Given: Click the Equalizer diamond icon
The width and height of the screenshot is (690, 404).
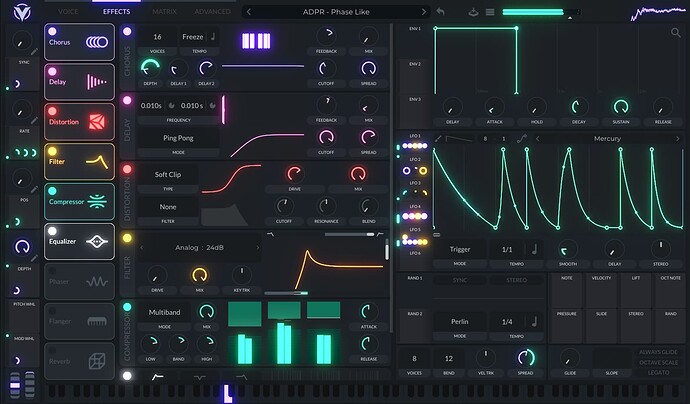Looking at the screenshot, I should [97, 241].
